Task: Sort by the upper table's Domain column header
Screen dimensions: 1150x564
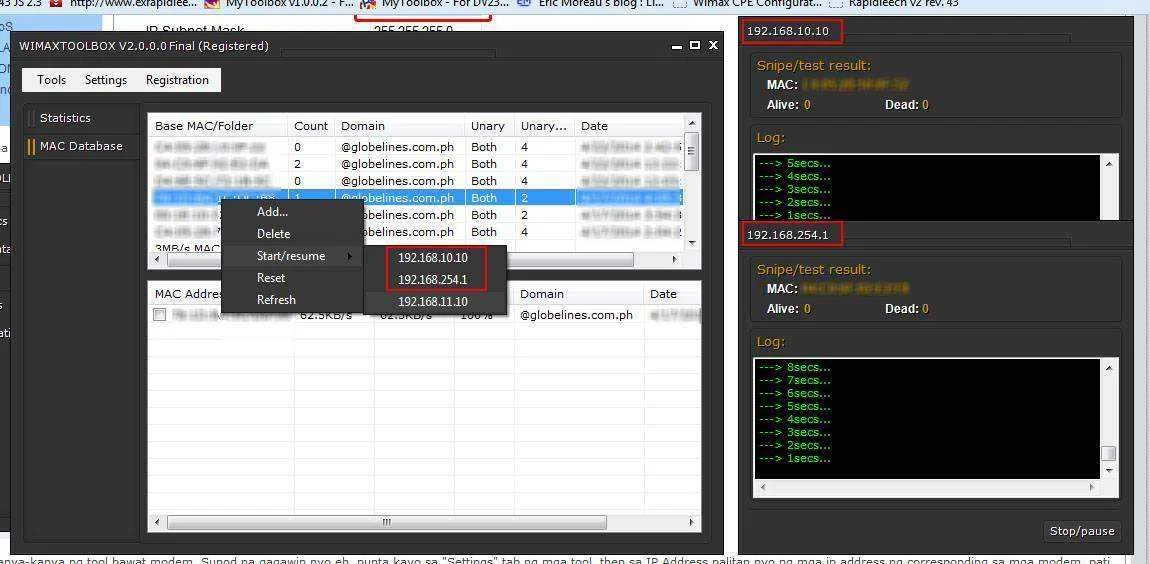Action: click(400, 126)
